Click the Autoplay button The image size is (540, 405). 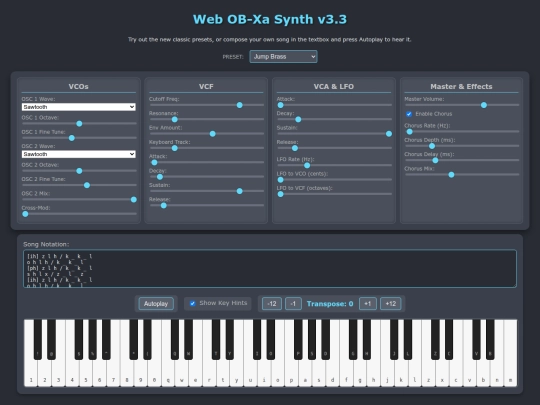[x=156, y=304]
